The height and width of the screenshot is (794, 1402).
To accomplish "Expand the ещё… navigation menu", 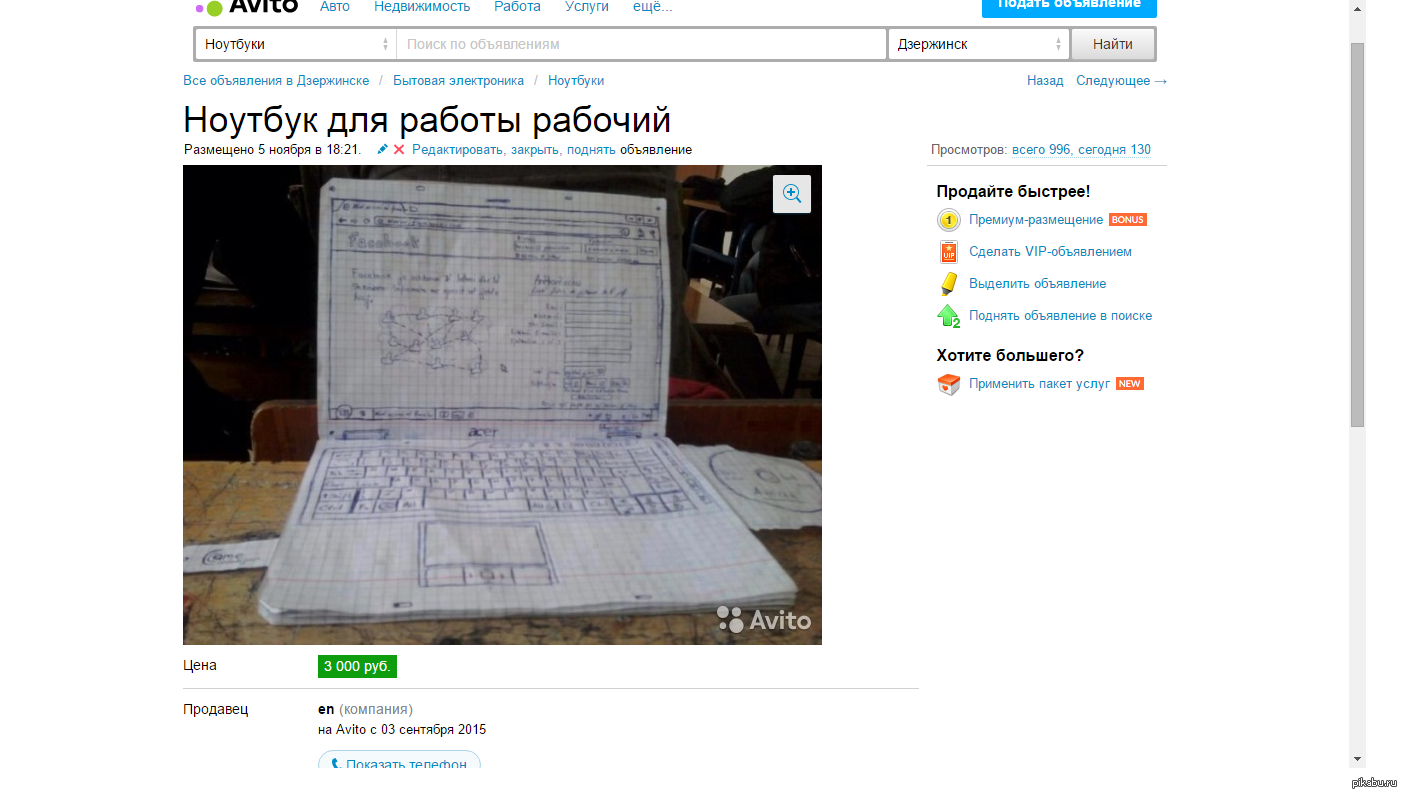I will coord(652,7).
